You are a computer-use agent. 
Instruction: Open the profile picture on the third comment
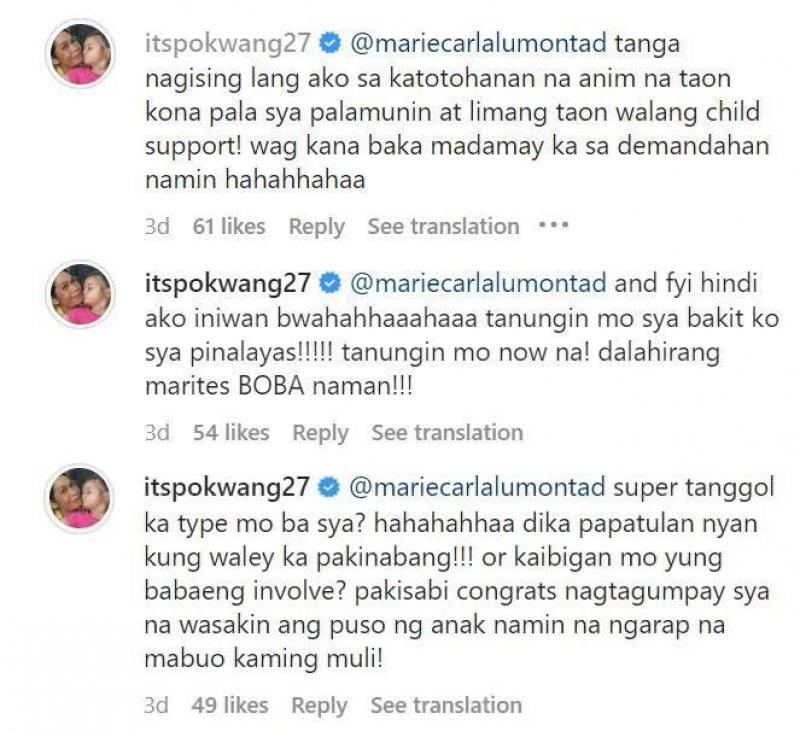tap(79, 498)
